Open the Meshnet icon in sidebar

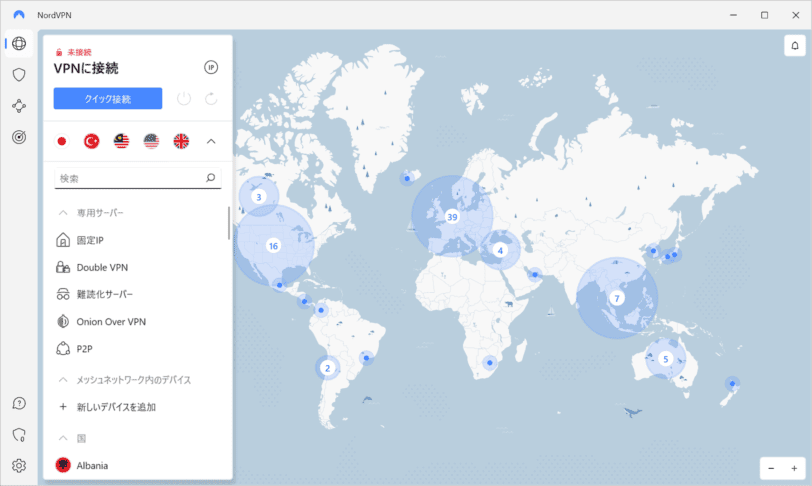point(19,106)
